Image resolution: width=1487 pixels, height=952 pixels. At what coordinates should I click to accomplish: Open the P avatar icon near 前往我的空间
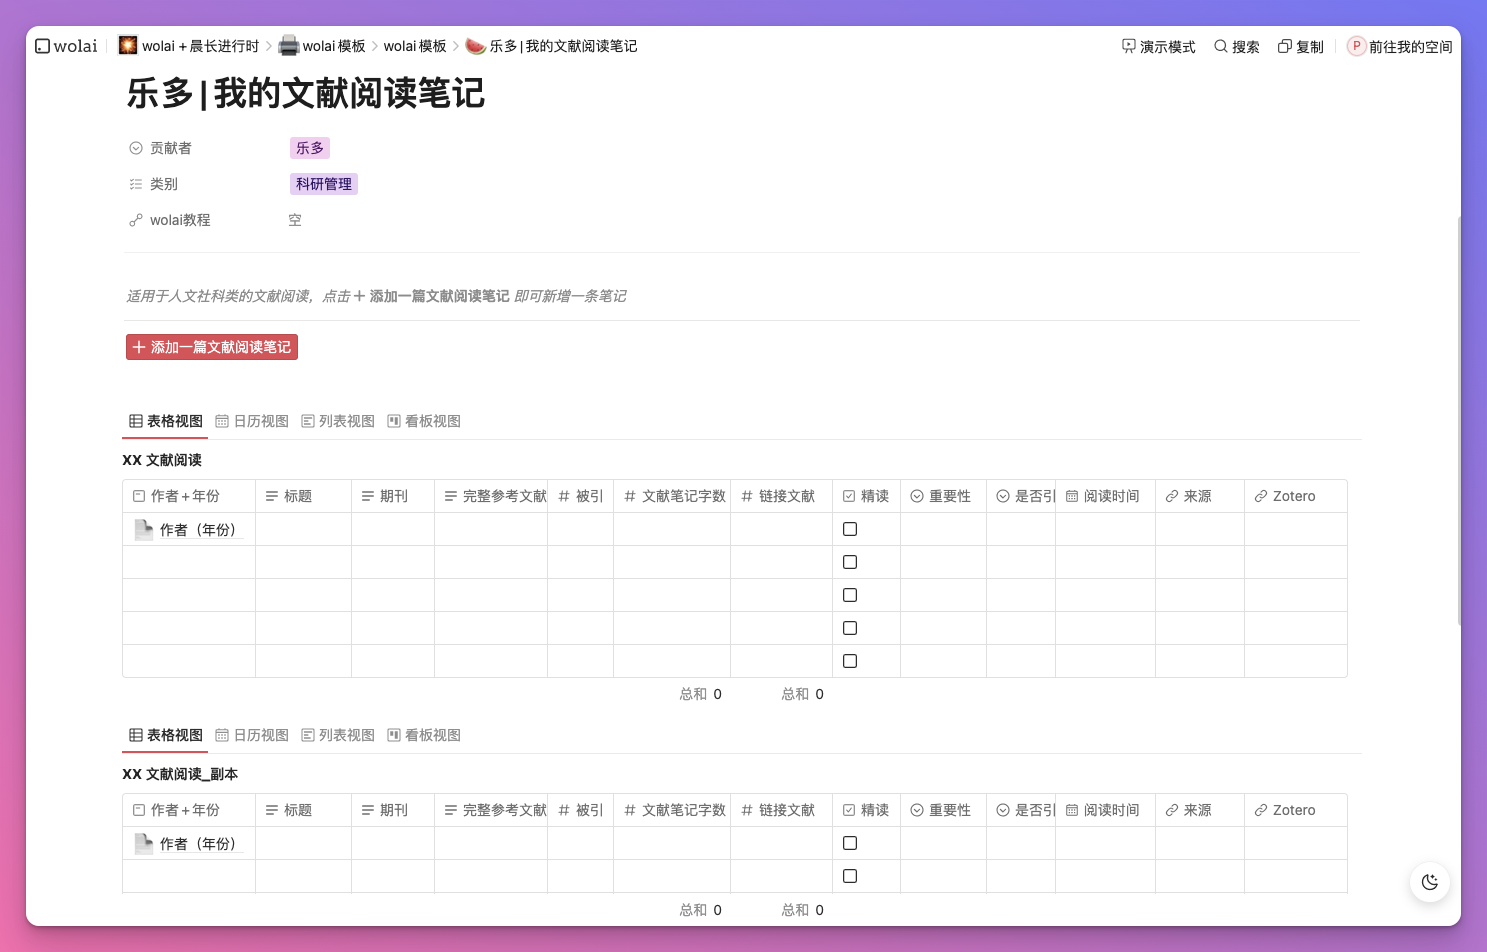point(1357,46)
